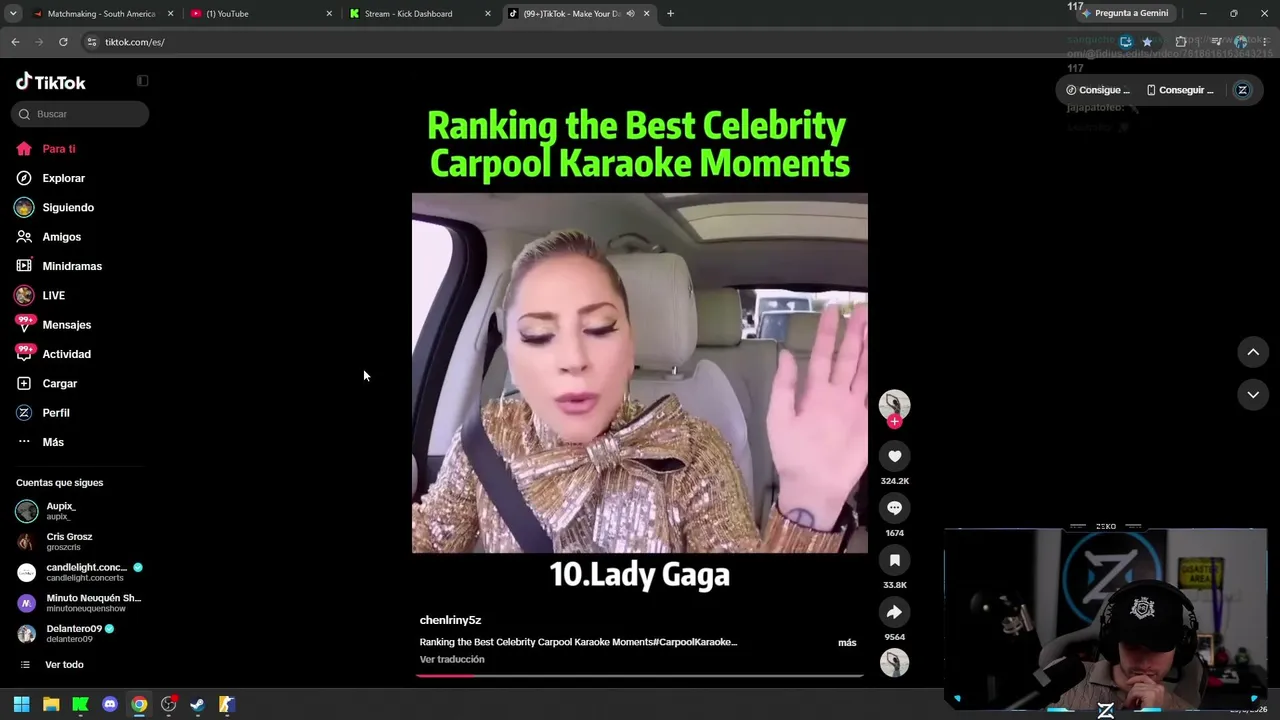This screenshot has height=720, width=1280.
Task: Go to Explorar
Action: [x=63, y=178]
